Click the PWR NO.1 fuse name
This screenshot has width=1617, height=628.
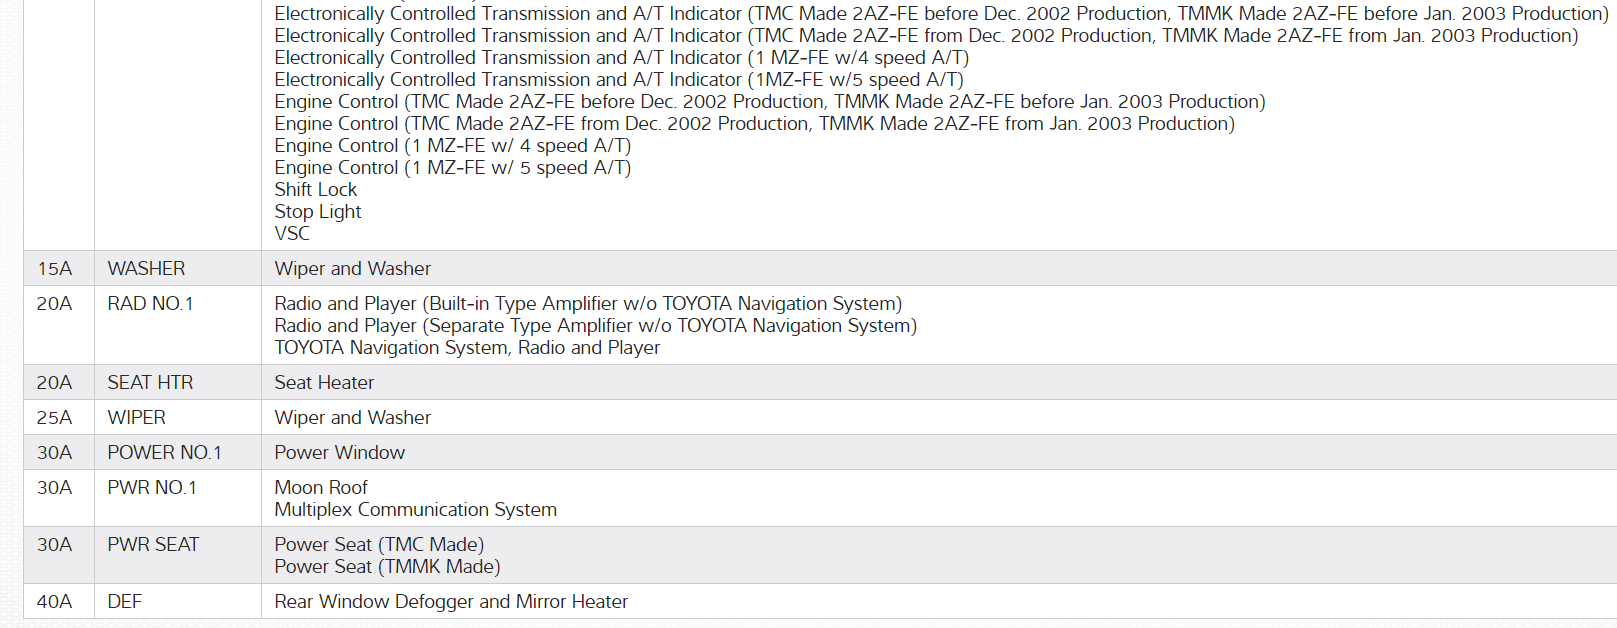click(152, 488)
